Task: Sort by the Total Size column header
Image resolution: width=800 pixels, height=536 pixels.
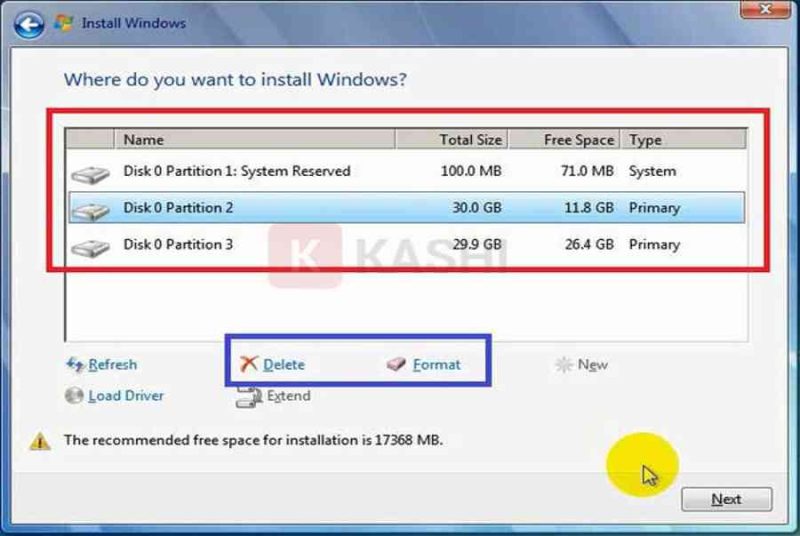Action: point(451,139)
